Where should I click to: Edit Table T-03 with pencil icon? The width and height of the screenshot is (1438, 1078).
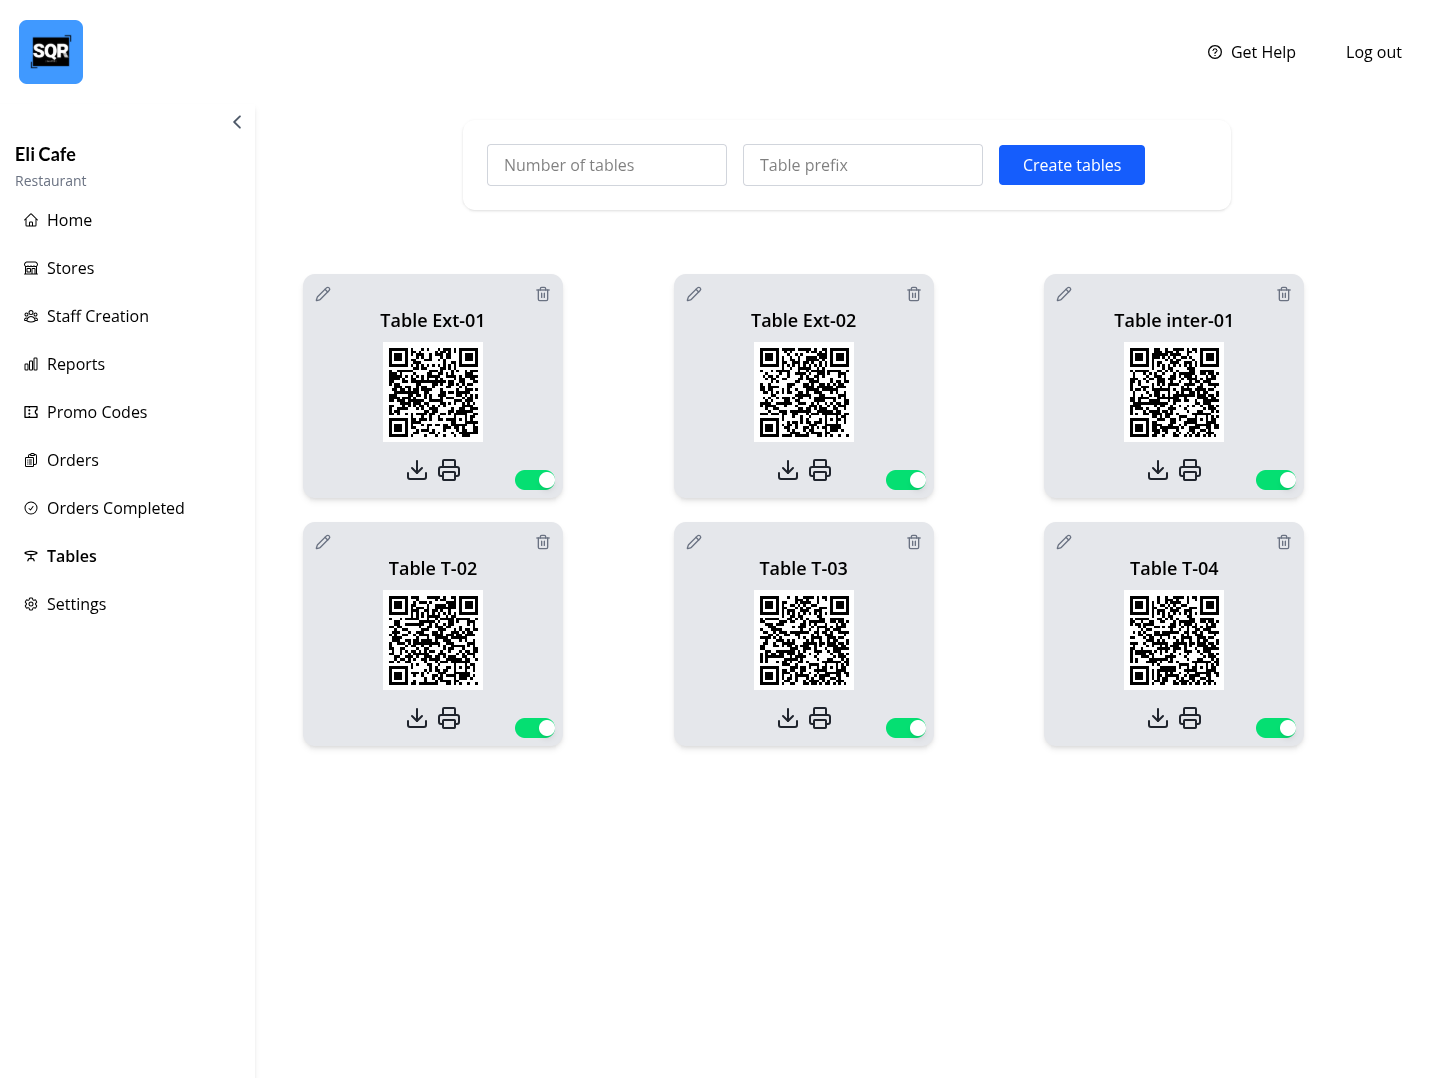(694, 542)
